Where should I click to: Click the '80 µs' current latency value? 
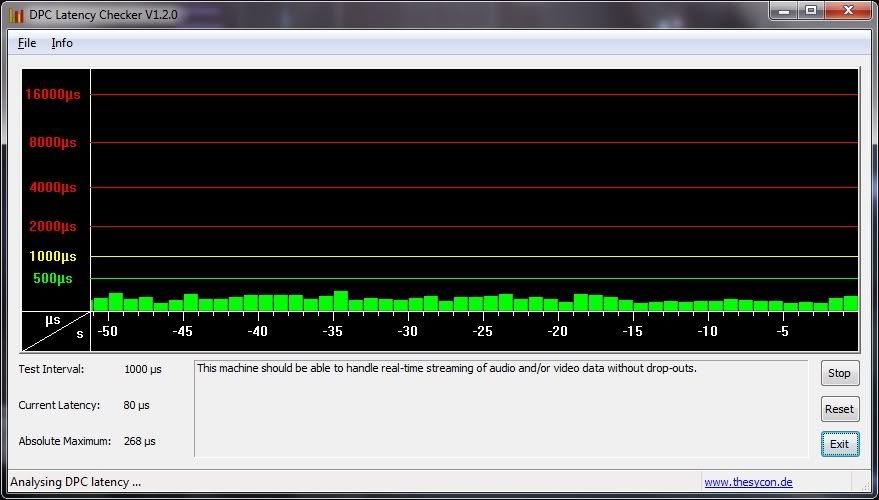[136, 406]
